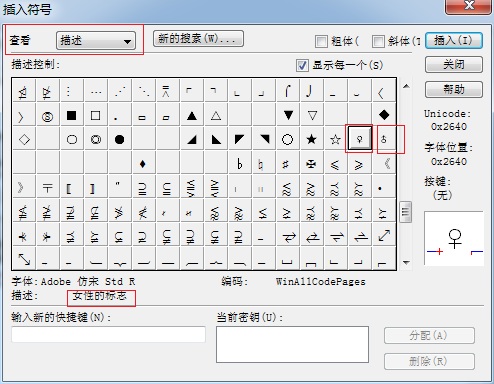Select the bottom half integral symbol
This screenshot has width=494, height=384.
click(310, 90)
